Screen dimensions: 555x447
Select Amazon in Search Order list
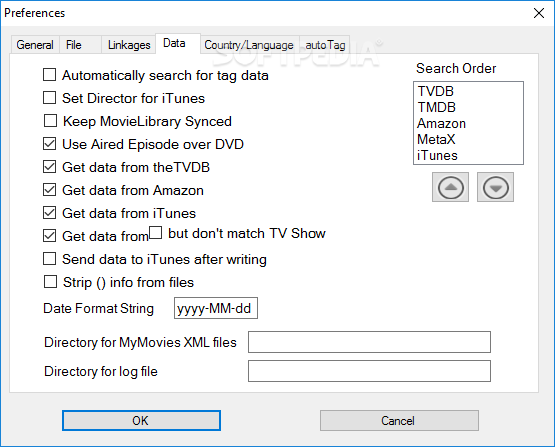point(441,123)
